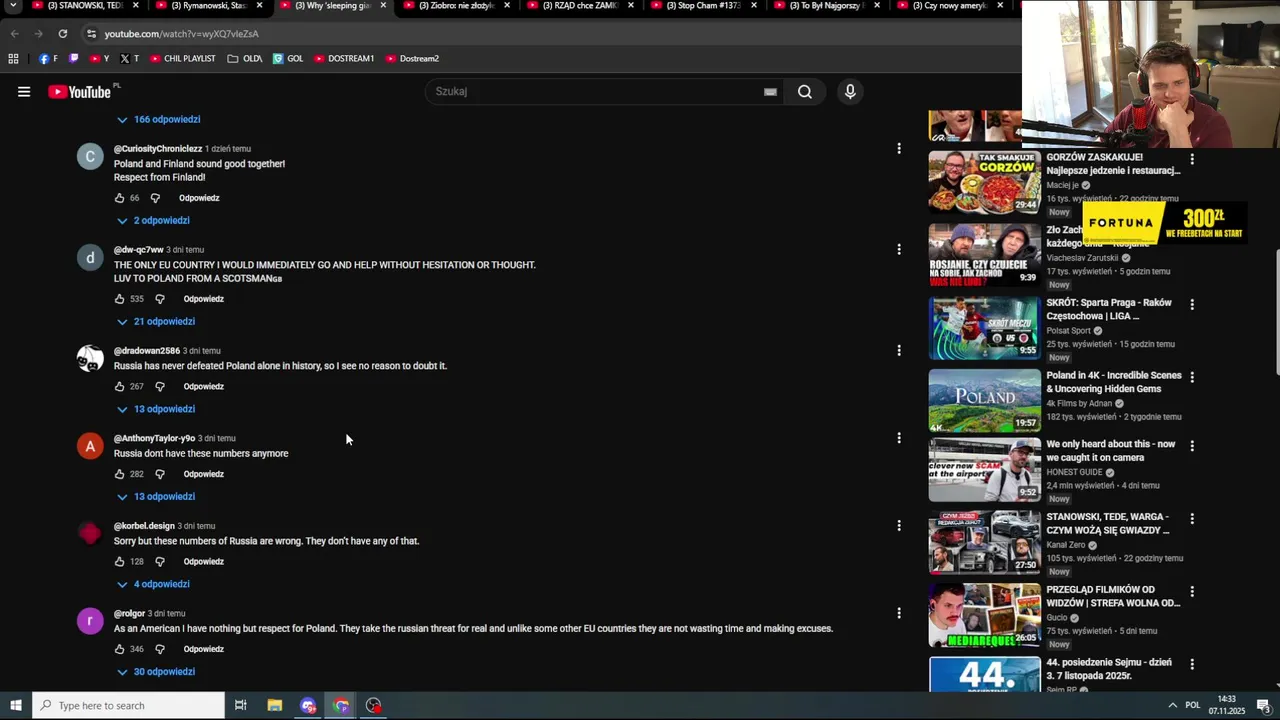This screenshot has width=1280, height=720.
Task: Dislike the comment by @dw-qc7ww
Action: click(x=159, y=299)
